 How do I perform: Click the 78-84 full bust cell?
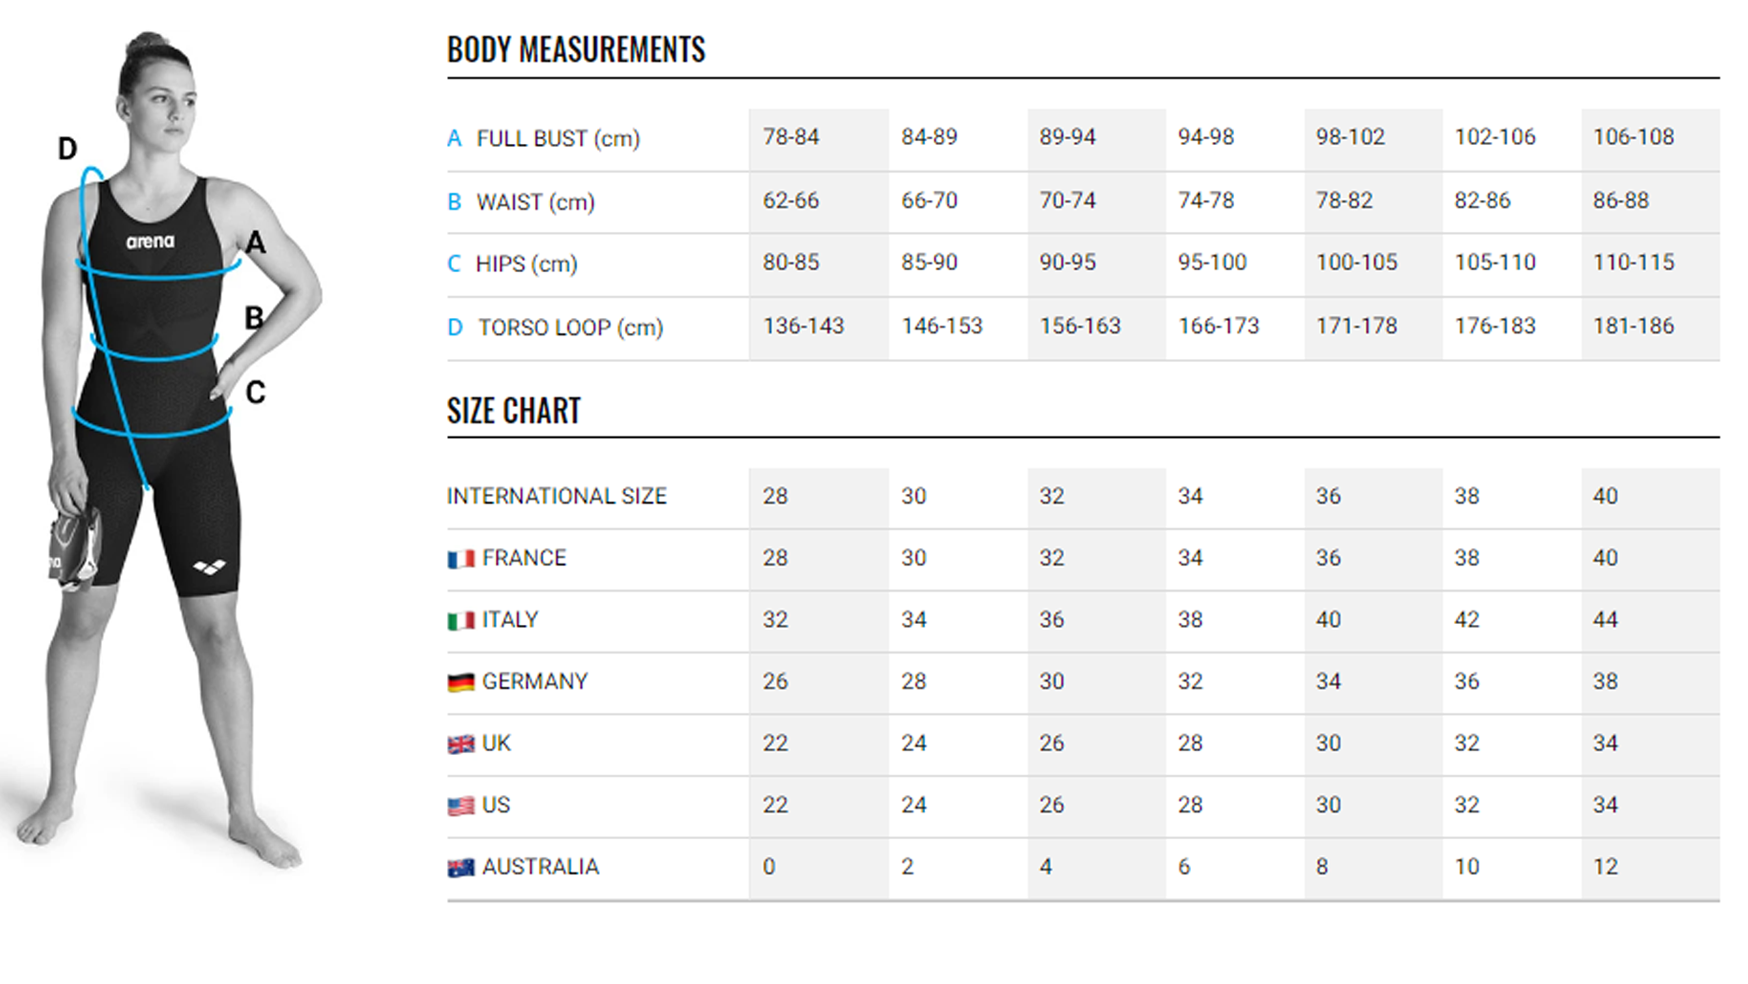coord(791,137)
